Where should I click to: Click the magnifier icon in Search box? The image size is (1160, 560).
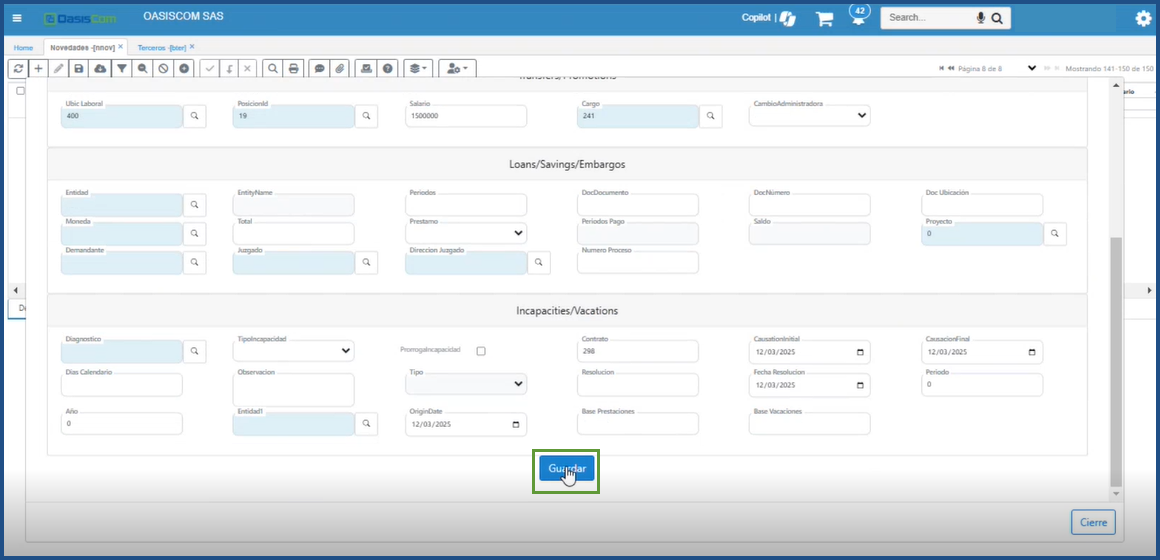[997, 18]
